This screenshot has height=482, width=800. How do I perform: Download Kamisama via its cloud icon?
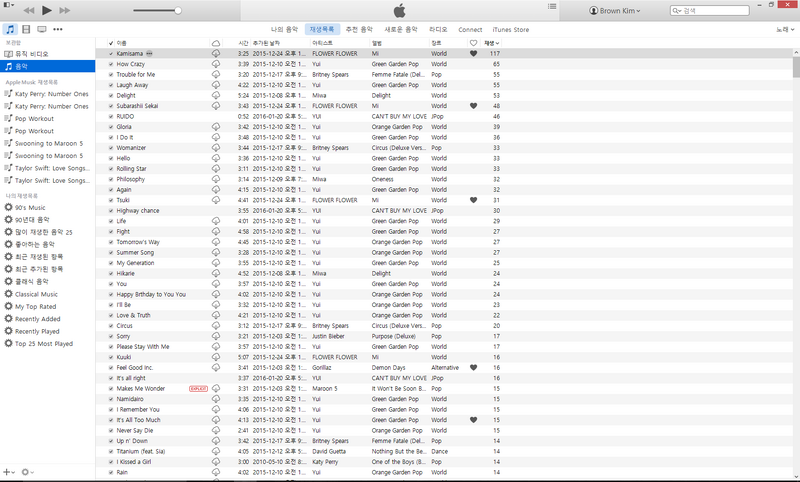[x=216, y=54]
